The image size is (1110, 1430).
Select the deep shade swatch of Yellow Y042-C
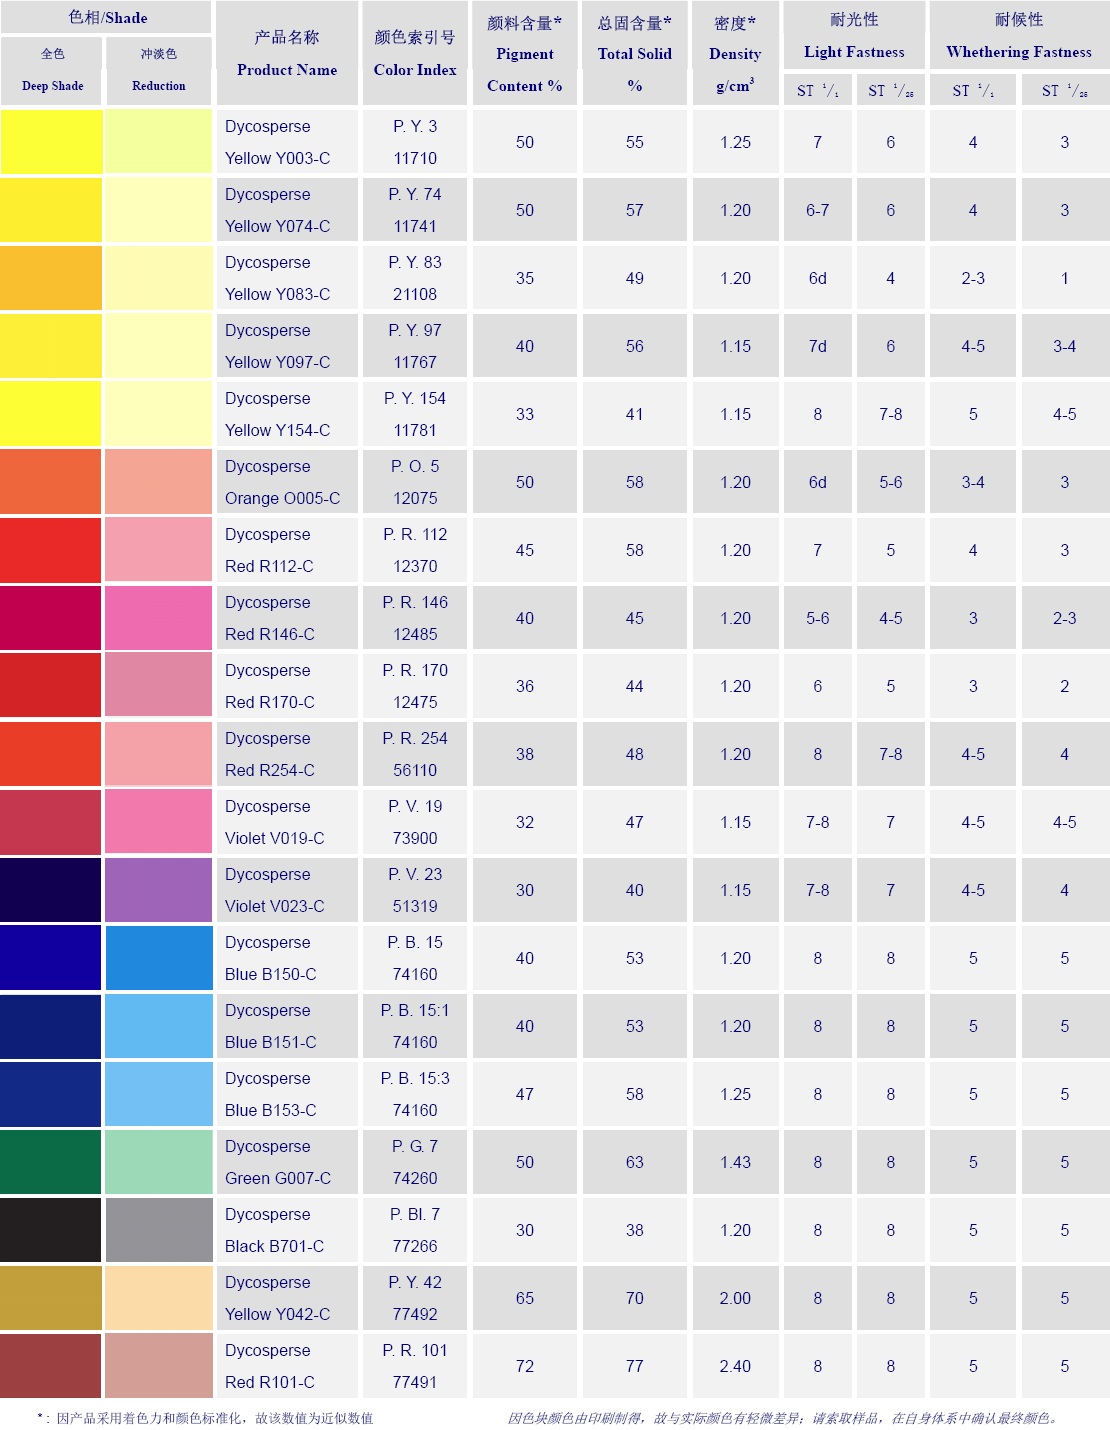[51, 1298]
